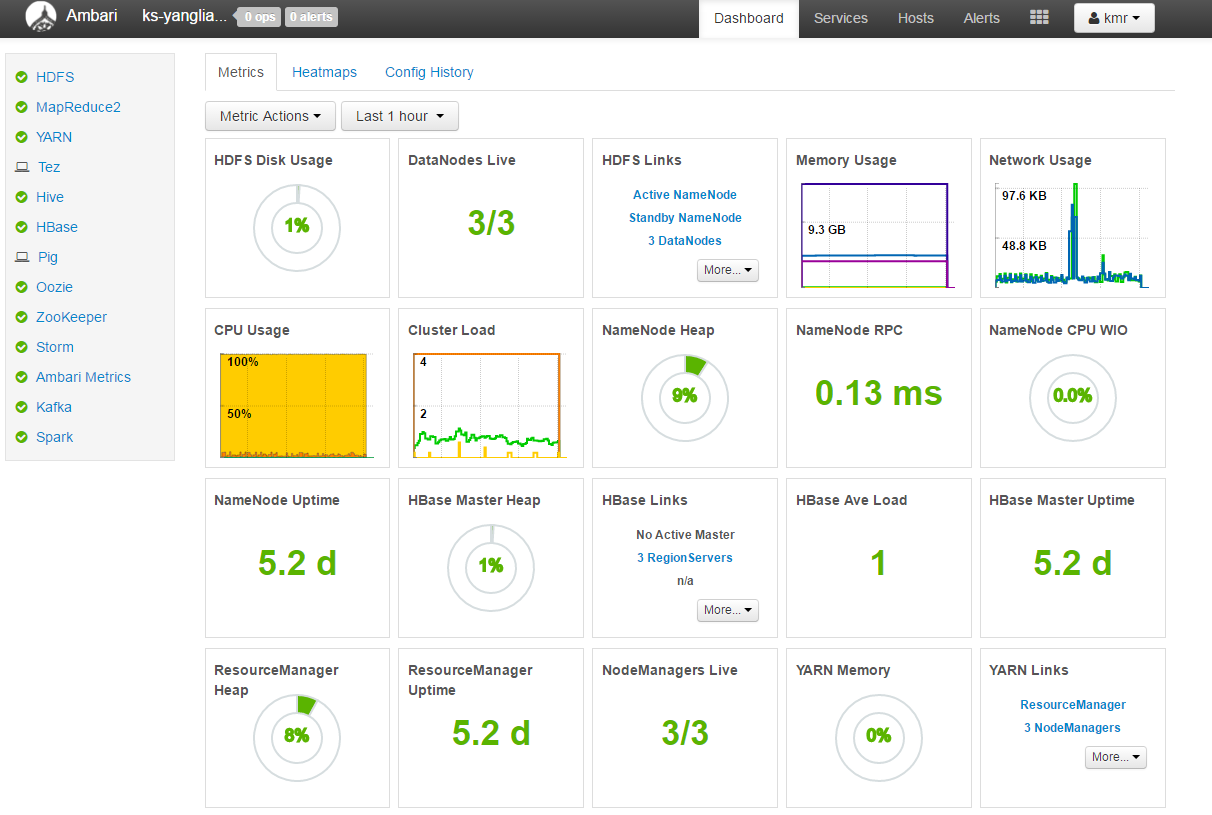Open the ResourceManager link in YARN Links
Screen dimensions: 1212x815
tap(1073, 705)
